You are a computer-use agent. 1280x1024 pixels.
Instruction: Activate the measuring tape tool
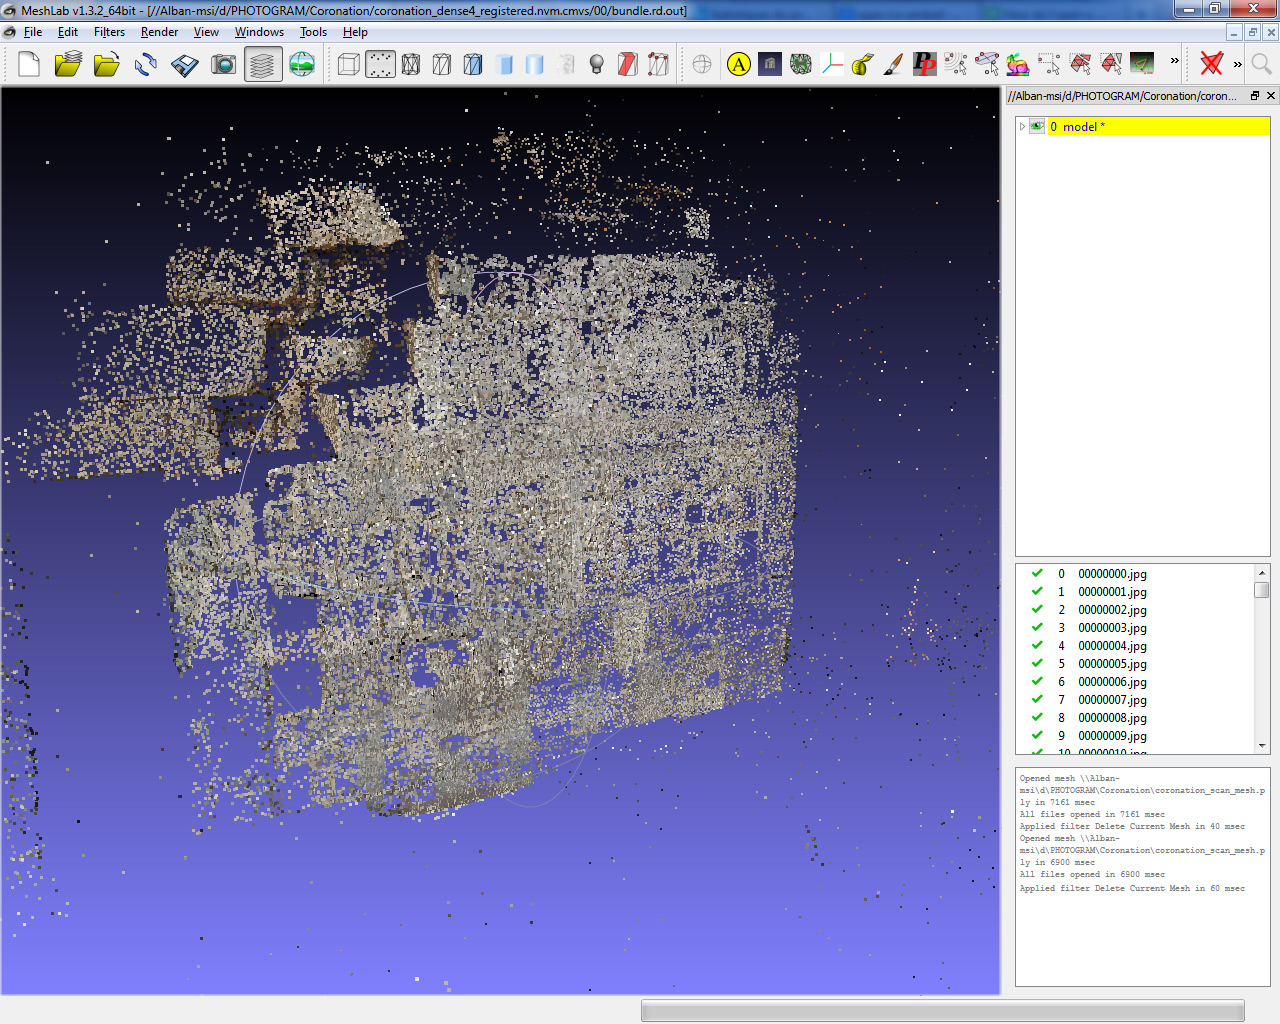pyautogui.click(x=863, y=65)
